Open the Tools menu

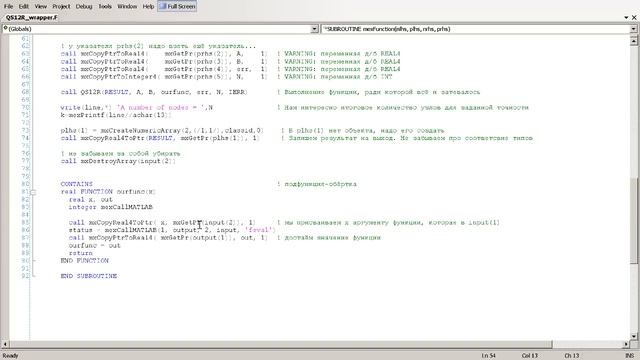tap(105, 7)
